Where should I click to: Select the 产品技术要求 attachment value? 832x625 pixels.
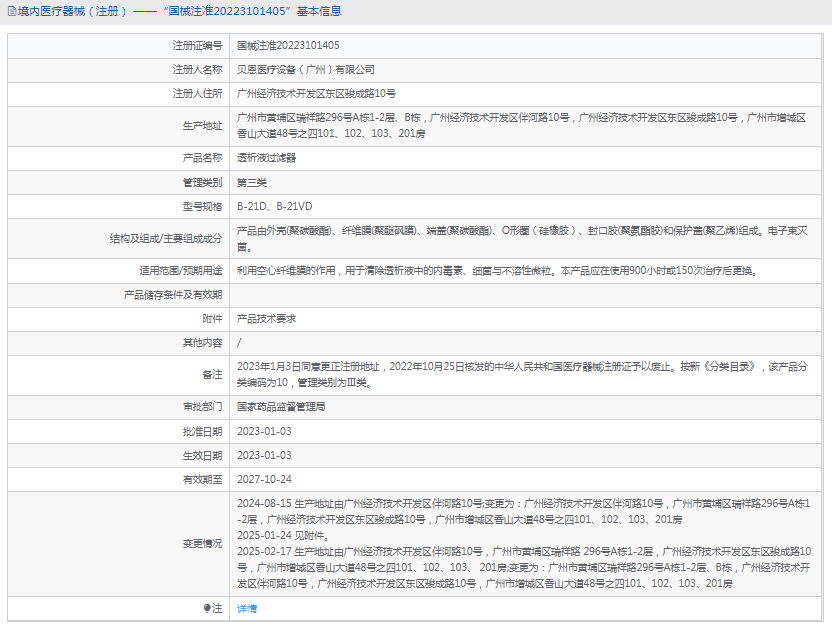(x=266, y=318)
